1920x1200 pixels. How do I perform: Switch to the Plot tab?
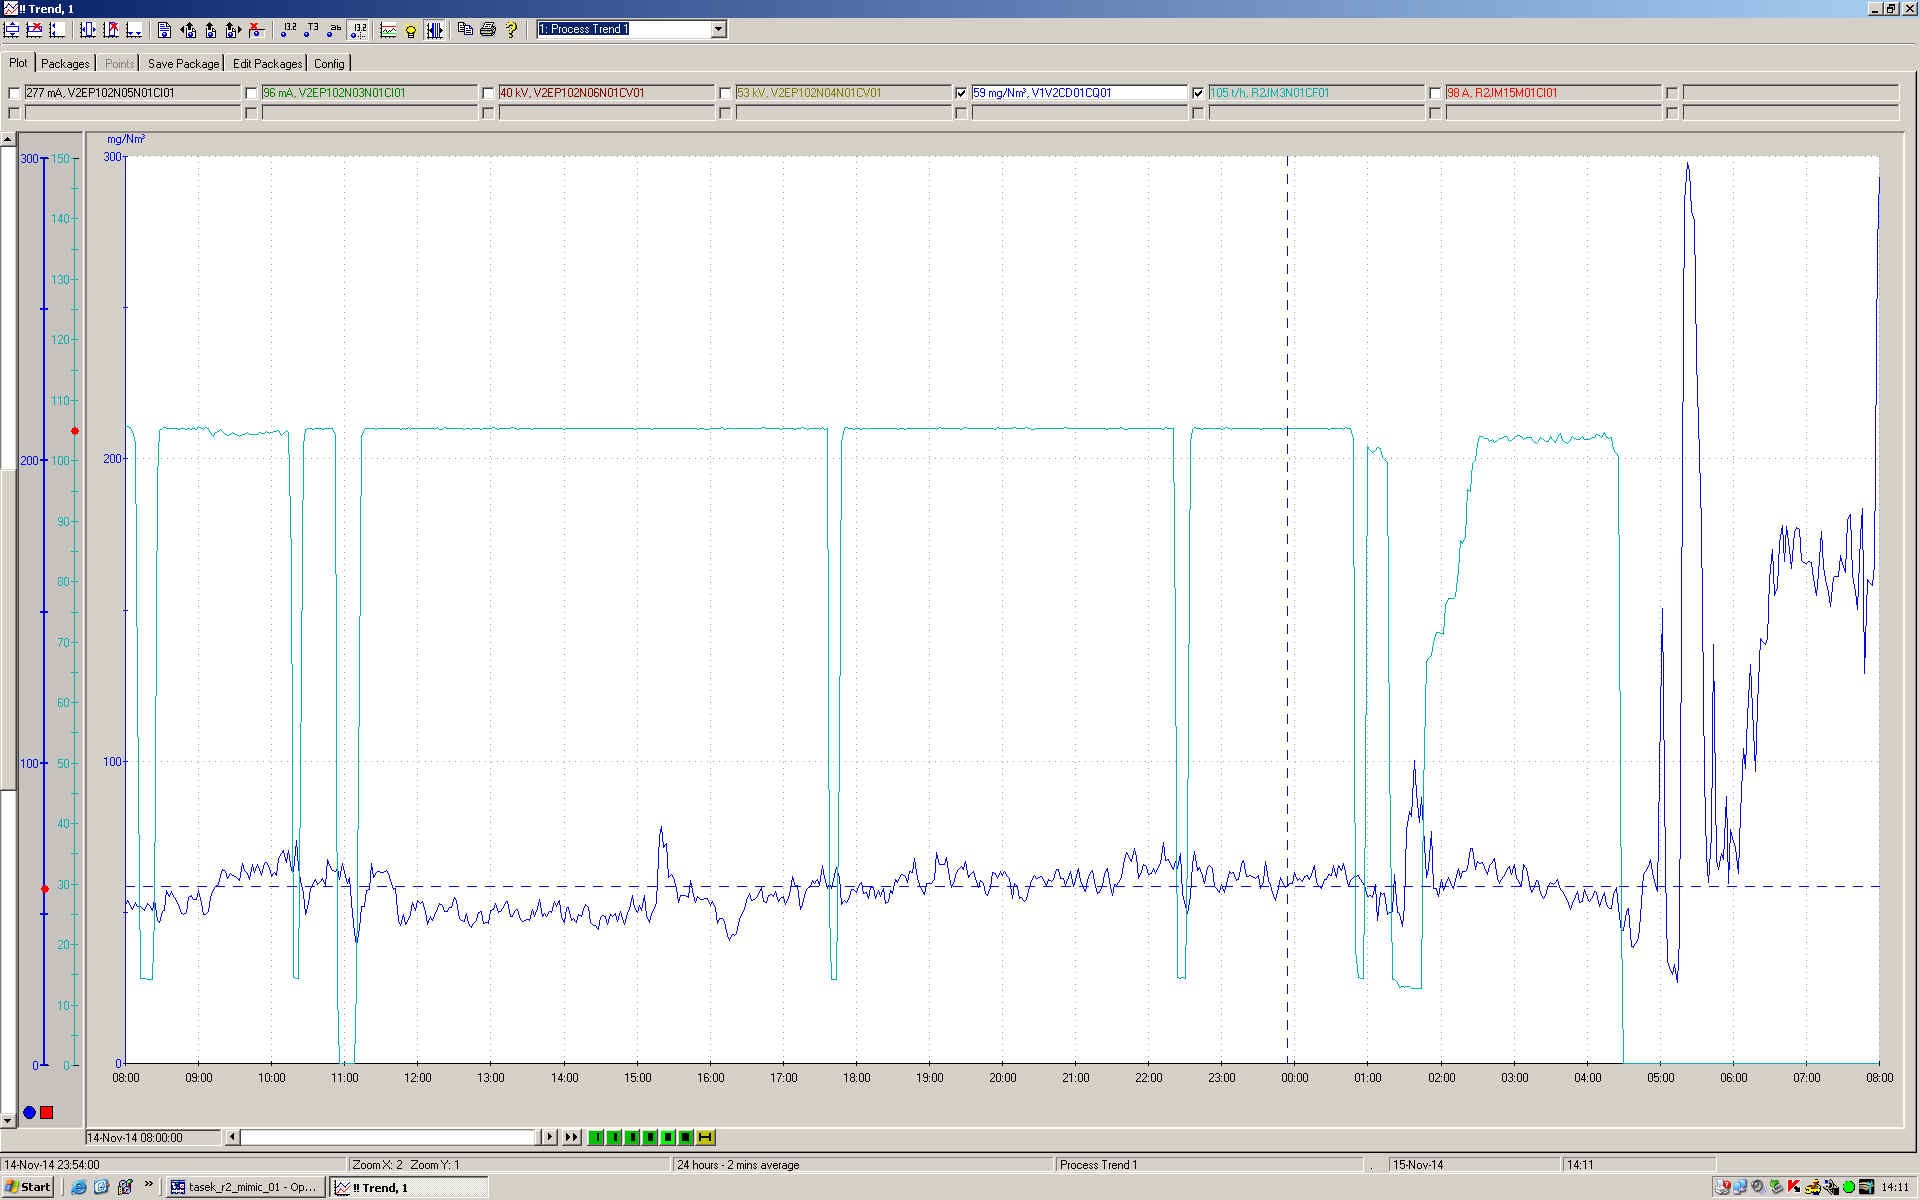coord(18,63)
